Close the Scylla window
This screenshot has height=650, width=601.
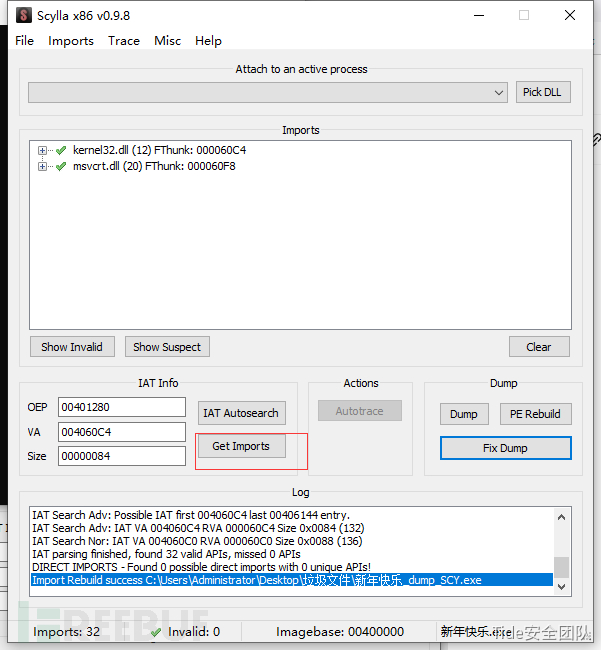[x=570, y=15]
